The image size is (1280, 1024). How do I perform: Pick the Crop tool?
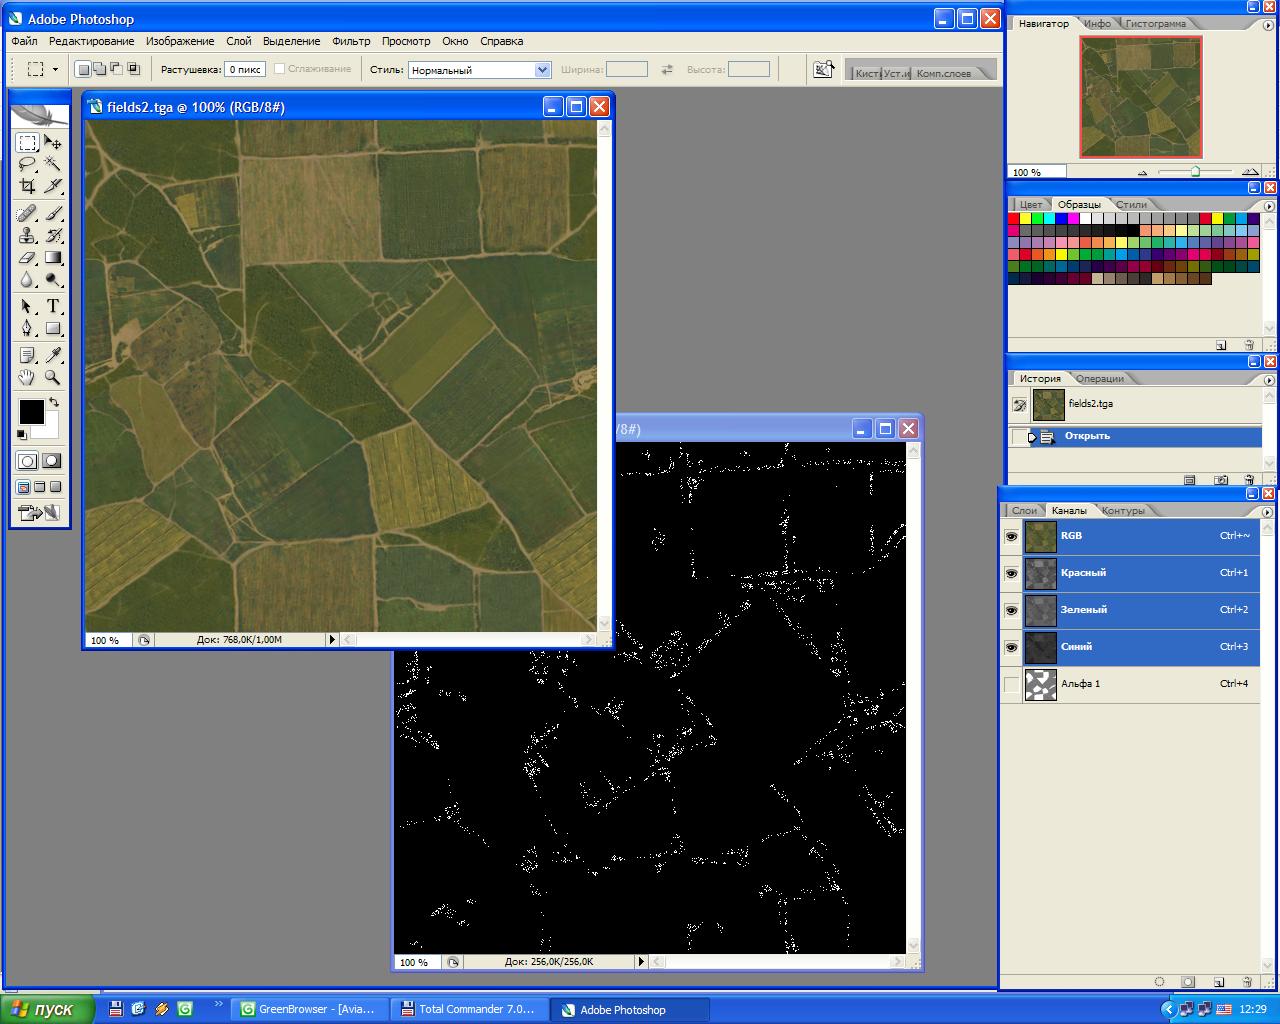pyautogui.click(x=27, y=186)
